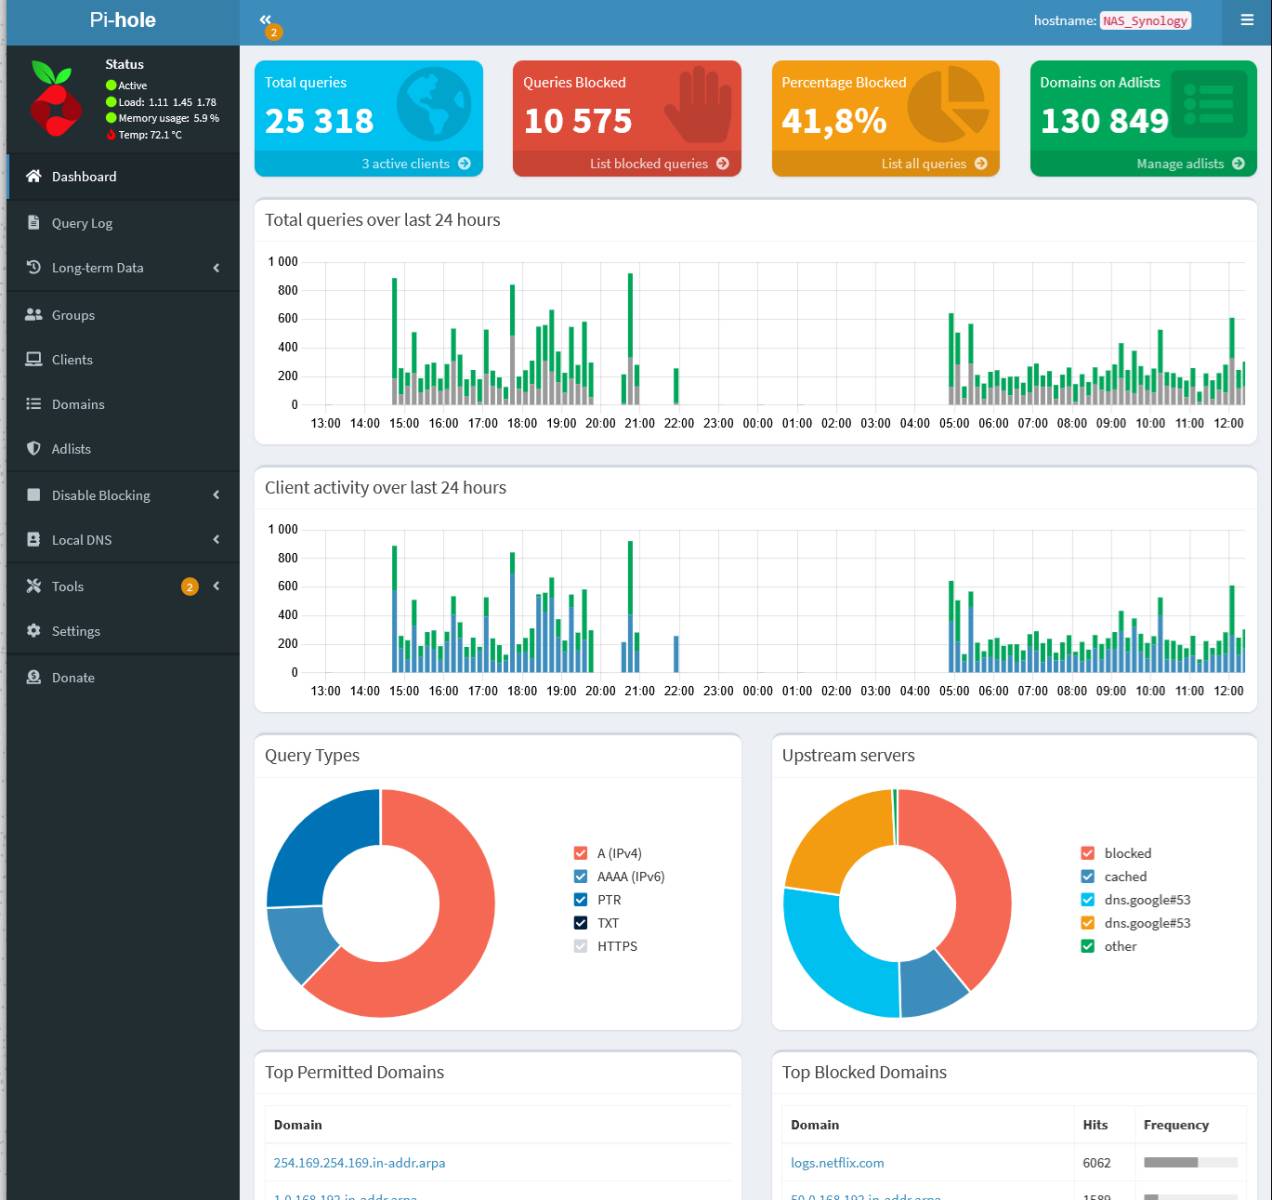The width and height of the screenshot is (1272, 1200).
Task: Click the Donate icon in sidebar
Action: 33,677
